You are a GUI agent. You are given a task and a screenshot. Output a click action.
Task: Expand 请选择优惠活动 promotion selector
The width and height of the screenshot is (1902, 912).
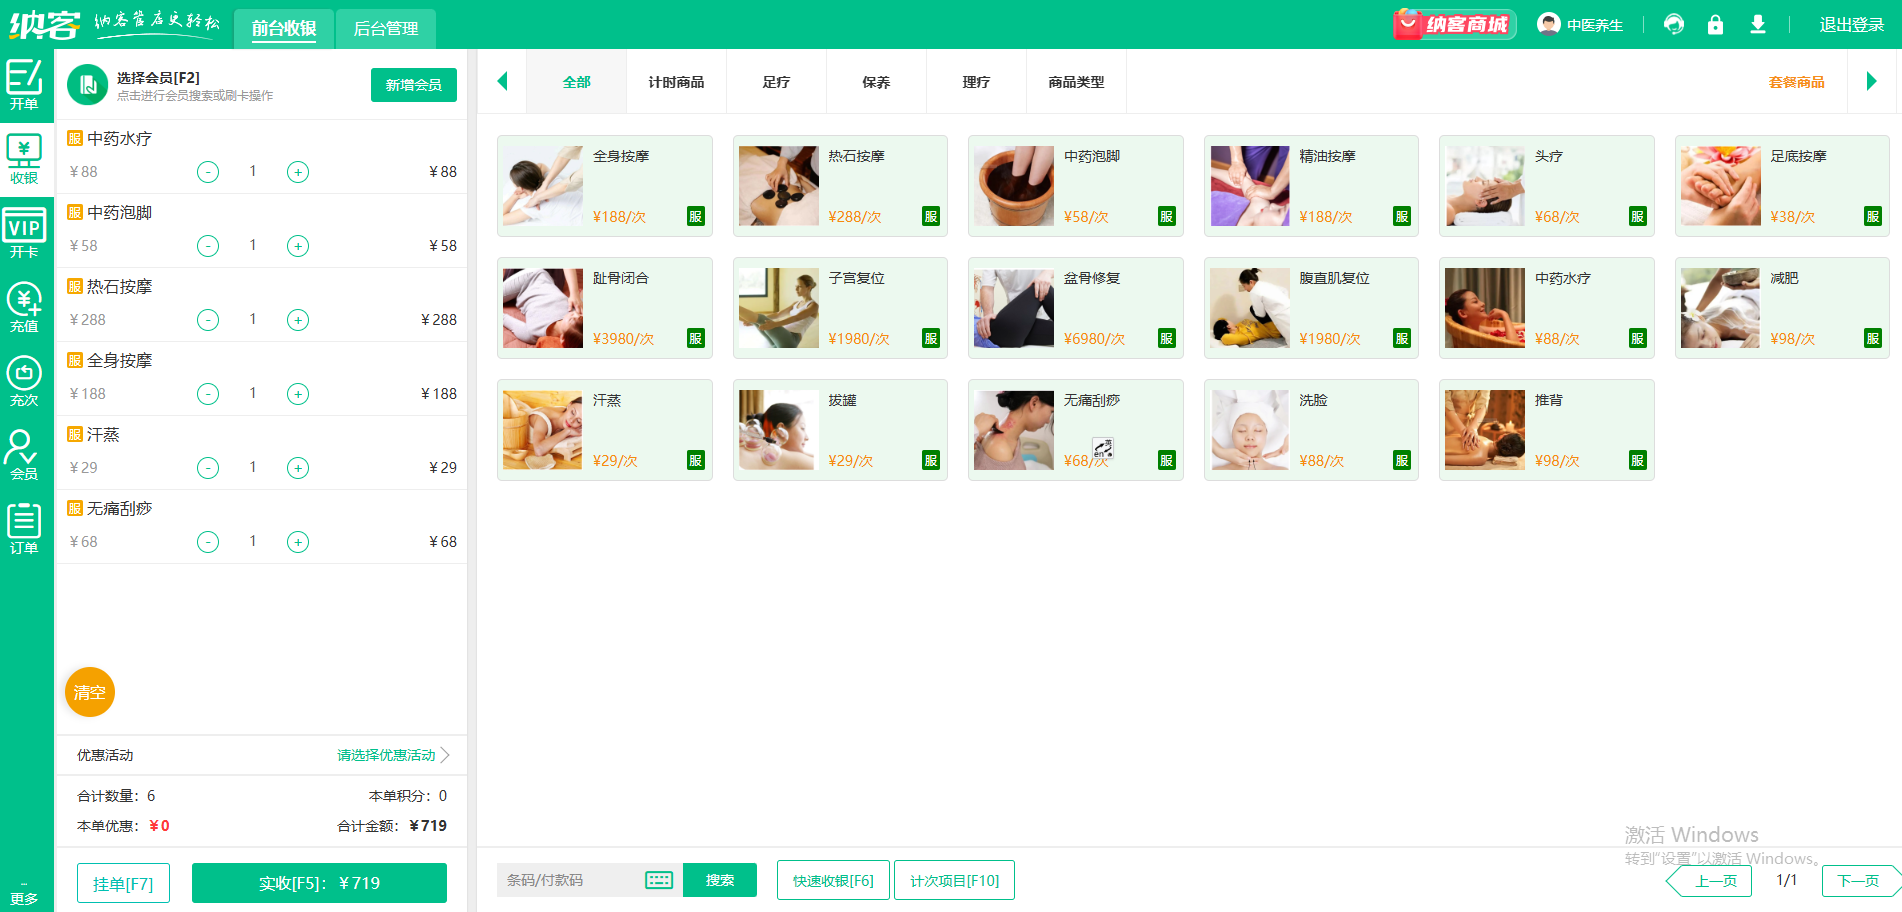393,755
